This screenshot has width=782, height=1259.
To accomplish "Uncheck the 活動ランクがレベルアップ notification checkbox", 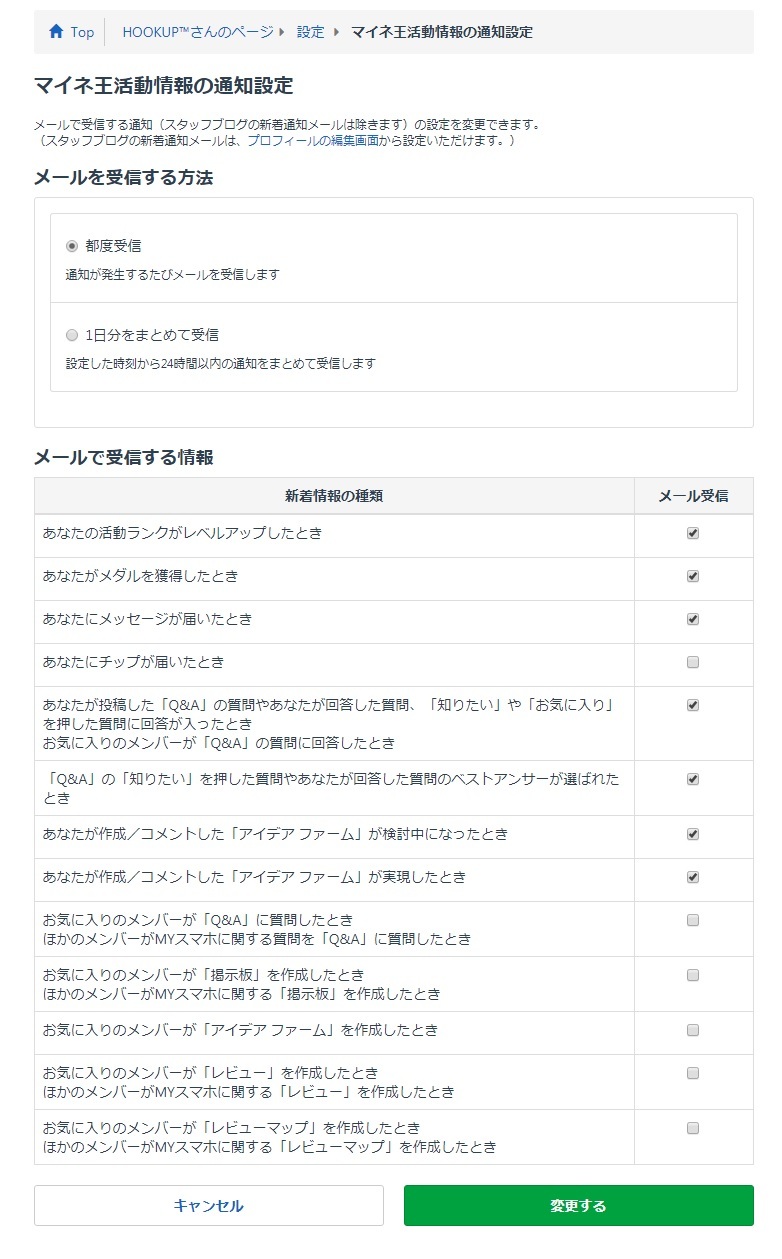I will 693,534.
